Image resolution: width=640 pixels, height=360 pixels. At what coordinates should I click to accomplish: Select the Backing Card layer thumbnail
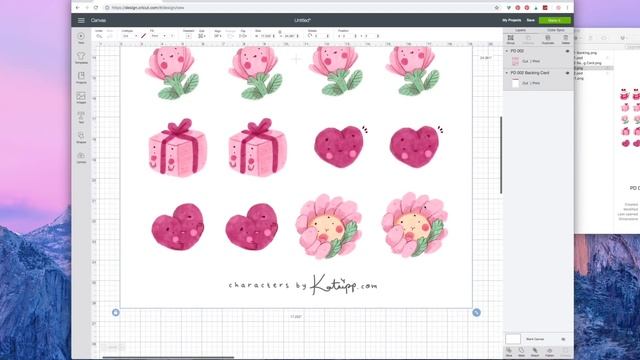[516, 83]
